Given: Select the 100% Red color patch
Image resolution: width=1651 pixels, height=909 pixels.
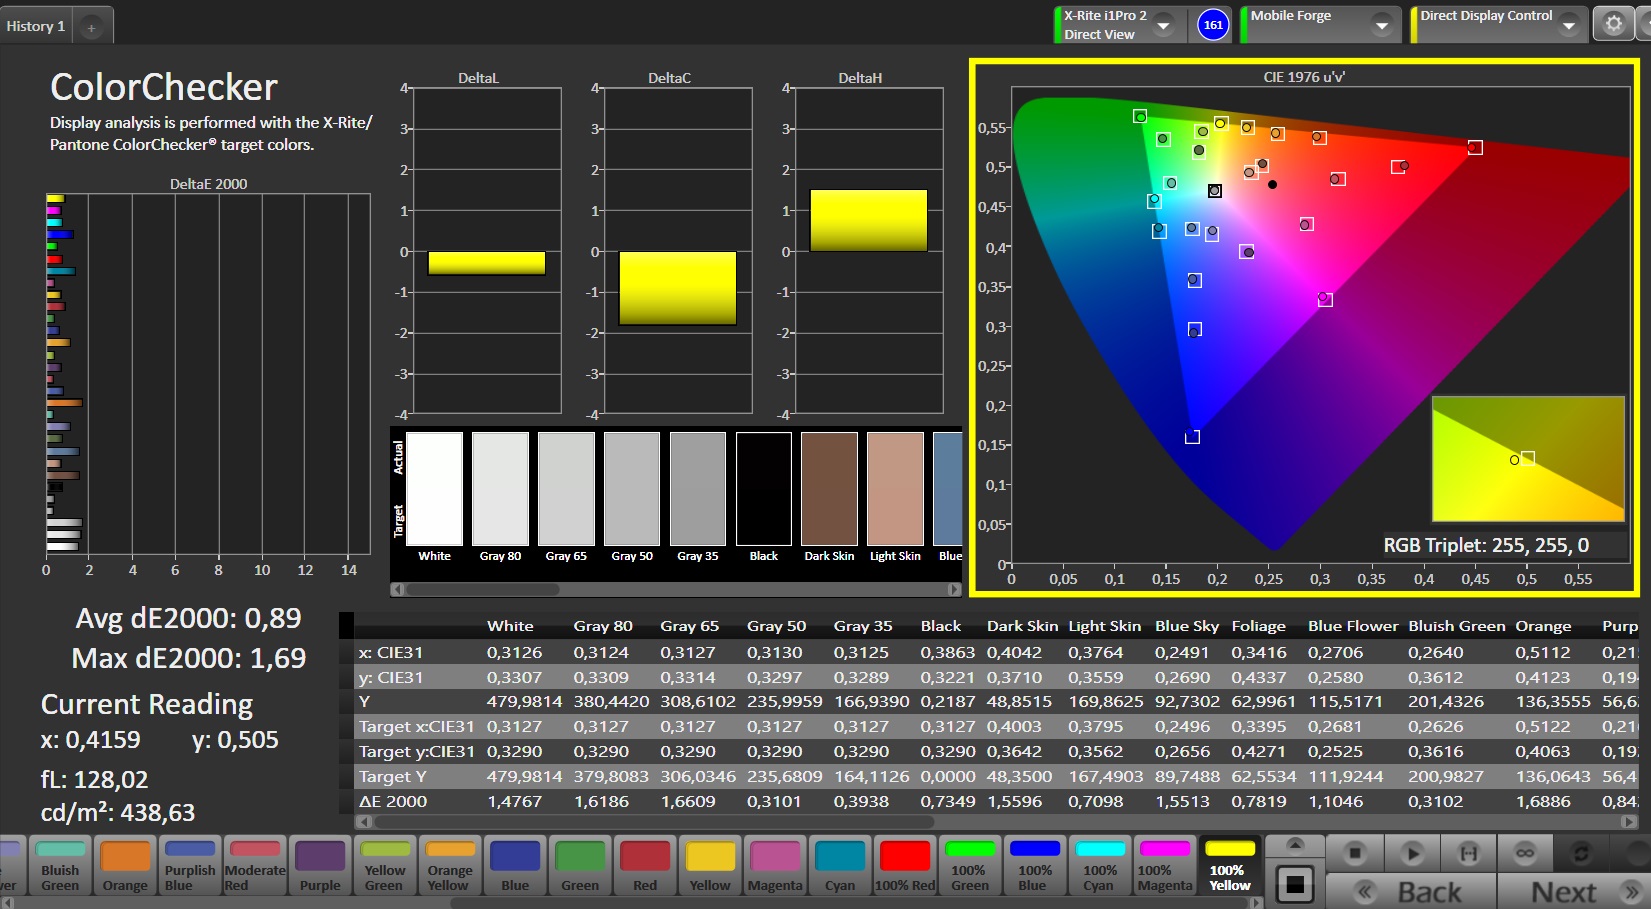Looking at the screenshot, I should coord(904,866).
